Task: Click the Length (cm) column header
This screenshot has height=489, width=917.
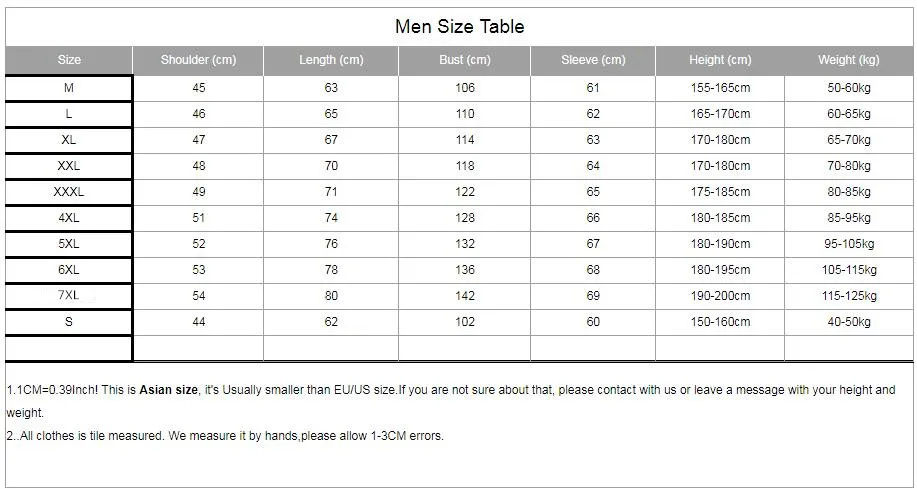Action: coord(331,60)
